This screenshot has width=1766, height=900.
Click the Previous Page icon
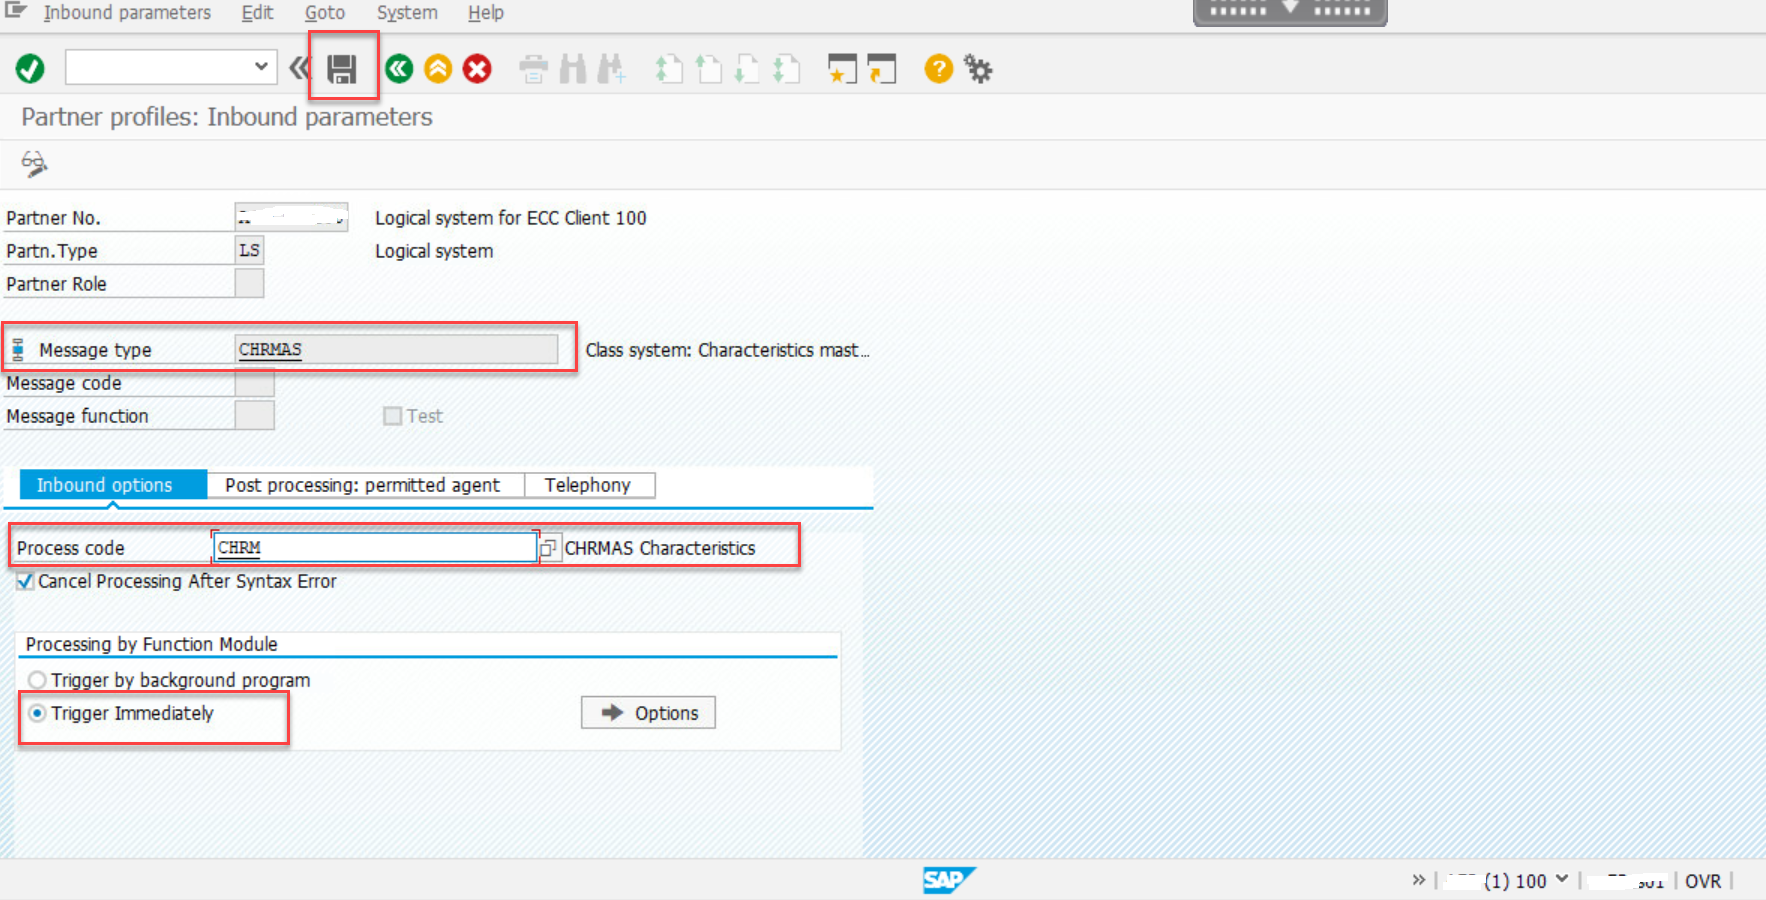click(x=708, y=69)
